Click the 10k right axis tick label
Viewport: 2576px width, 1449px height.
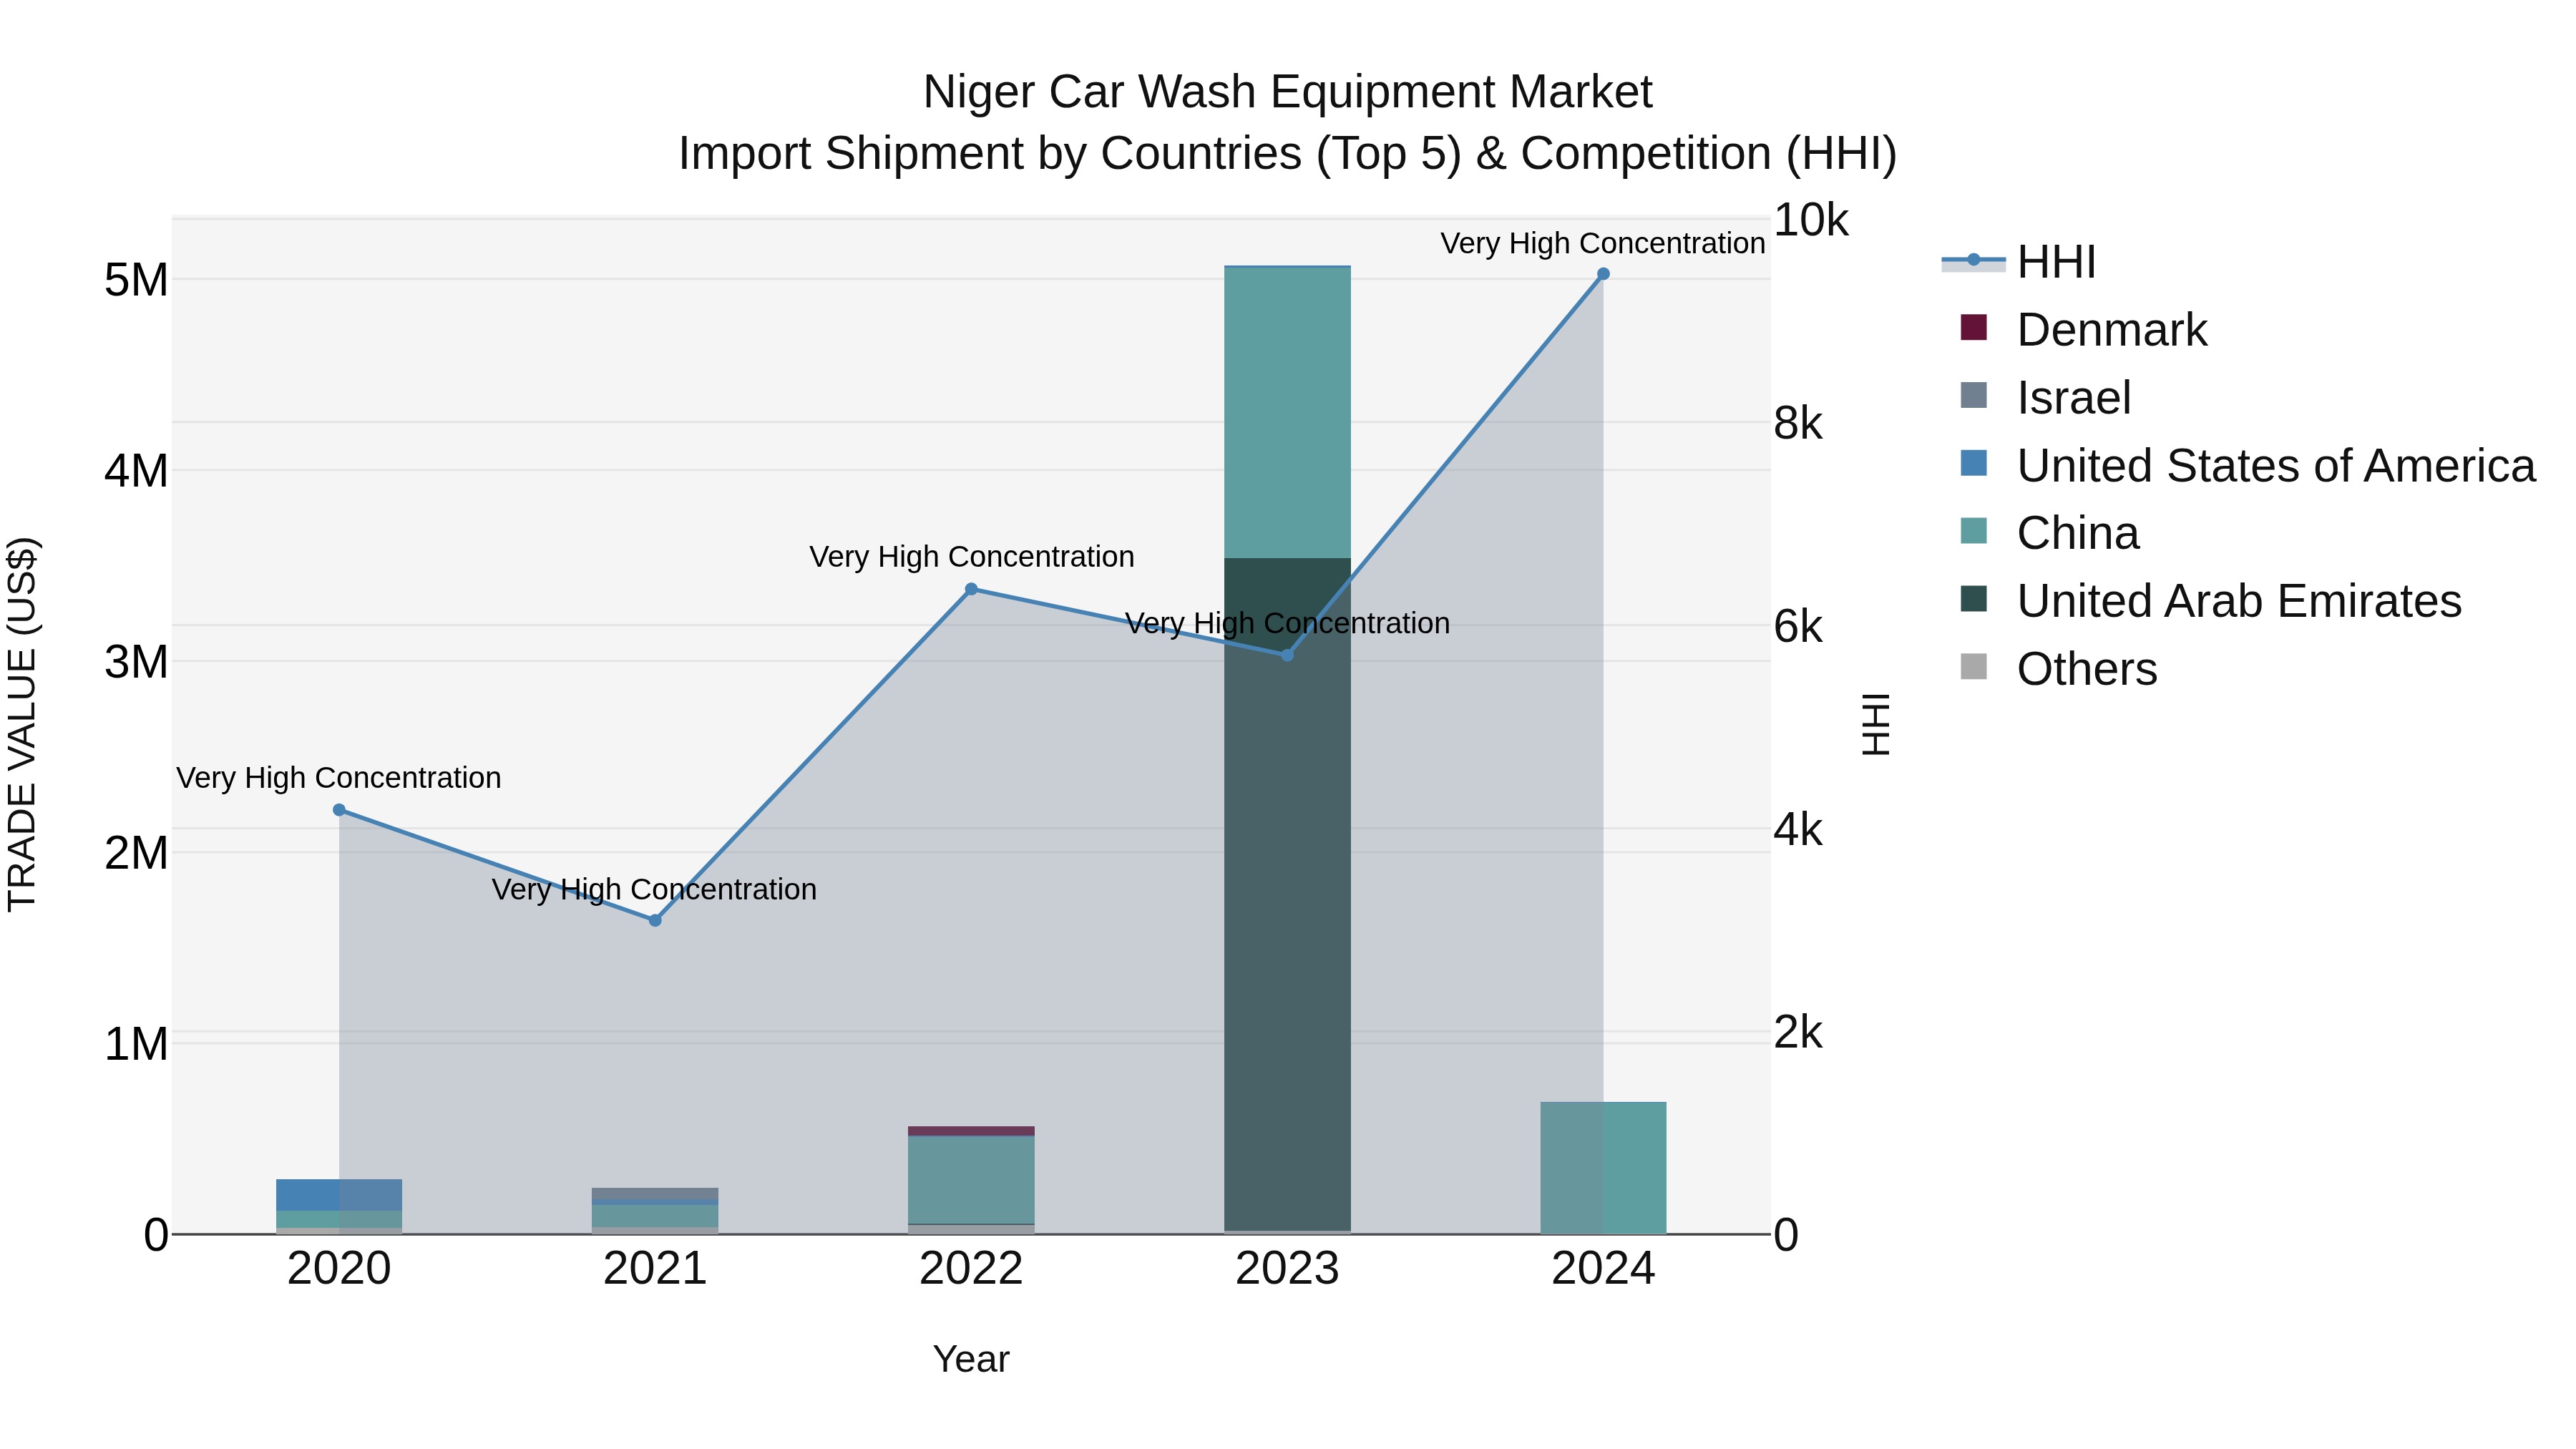tap(1811, 220)
